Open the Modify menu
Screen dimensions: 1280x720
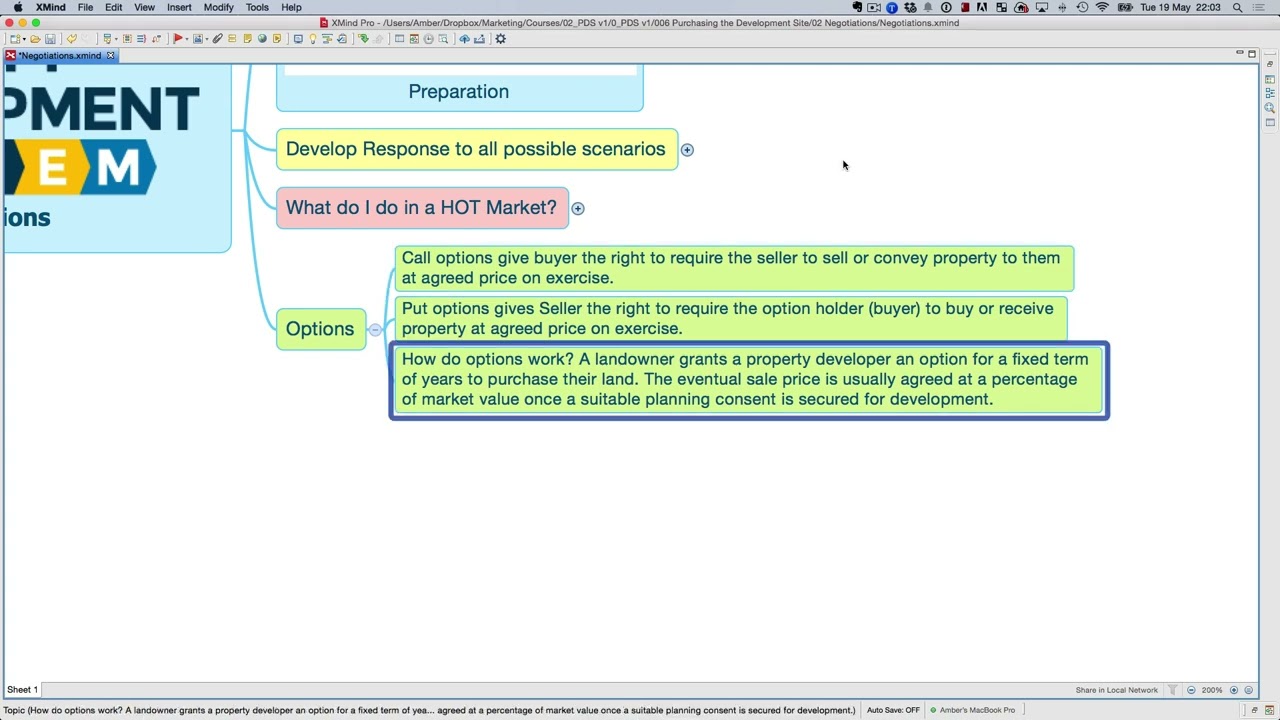[x=218, y=7]
